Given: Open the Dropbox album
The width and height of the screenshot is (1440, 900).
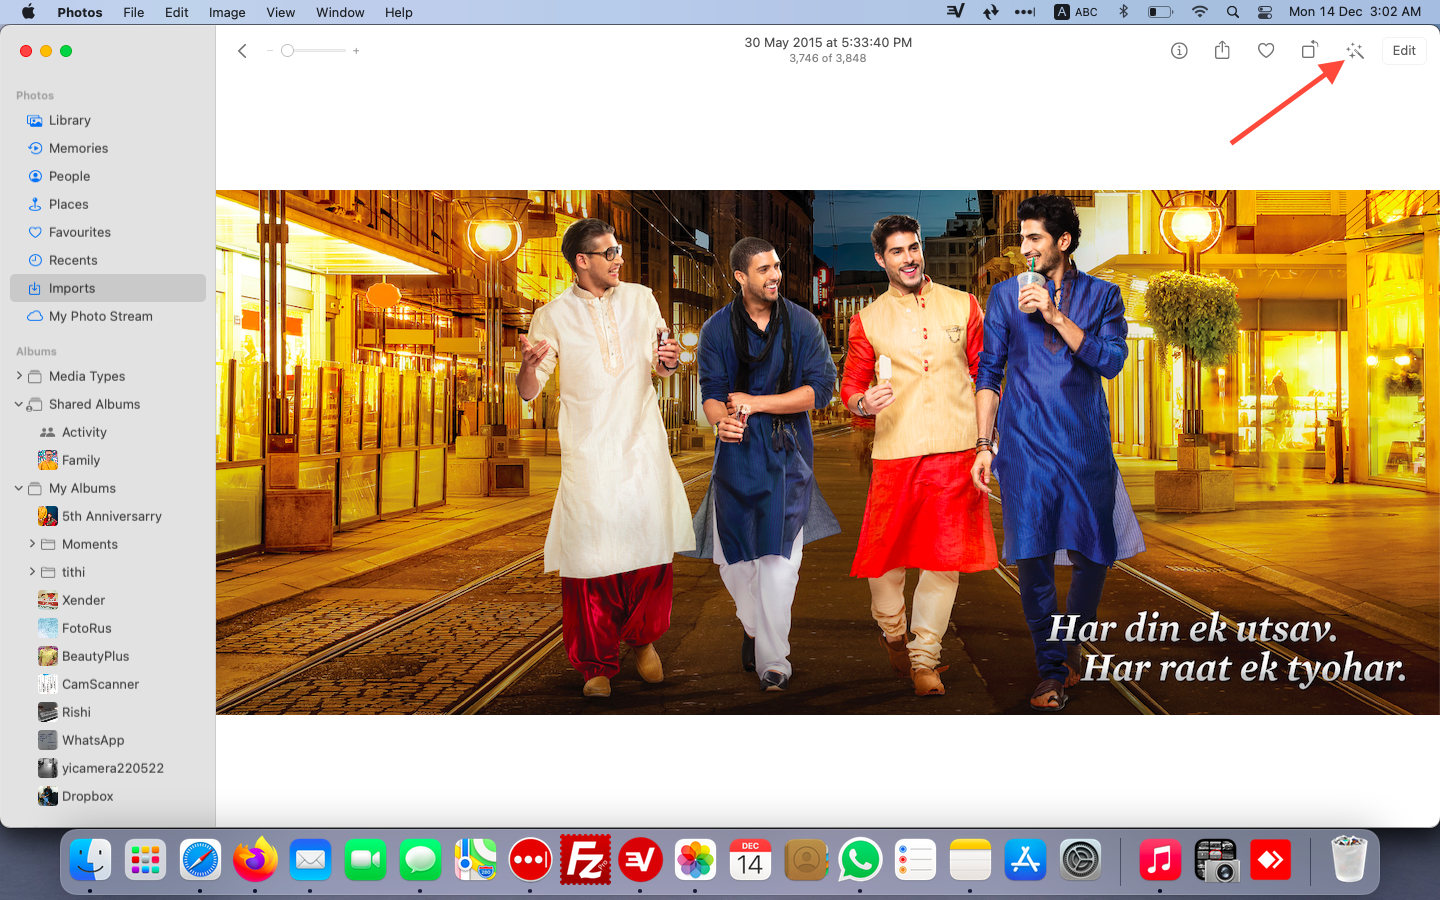Looking at the screenshot, I should pos(108,796).
